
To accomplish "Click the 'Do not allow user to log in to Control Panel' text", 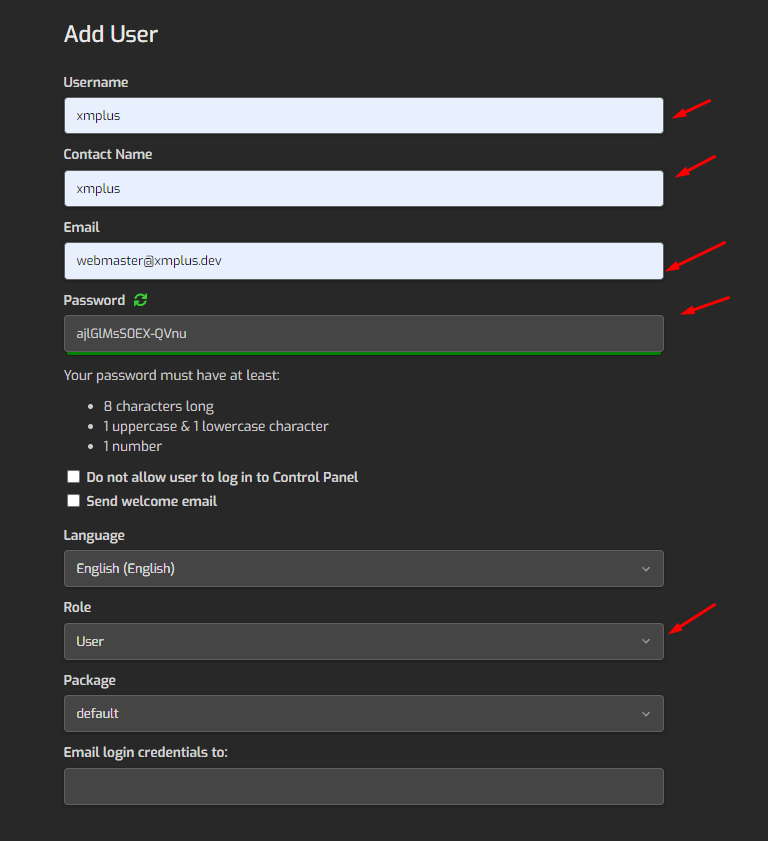I will point(222,477).
